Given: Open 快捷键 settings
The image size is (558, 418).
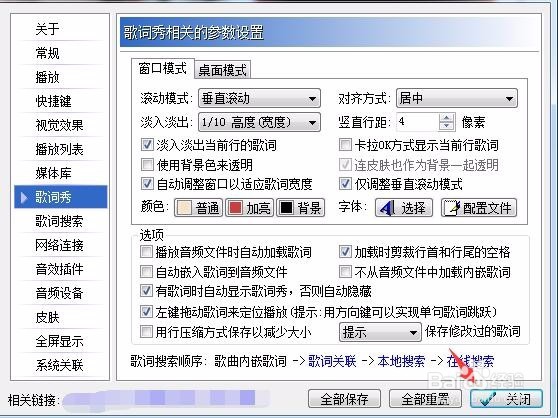Looking at the screenshot, I should [x=53, y=101].
